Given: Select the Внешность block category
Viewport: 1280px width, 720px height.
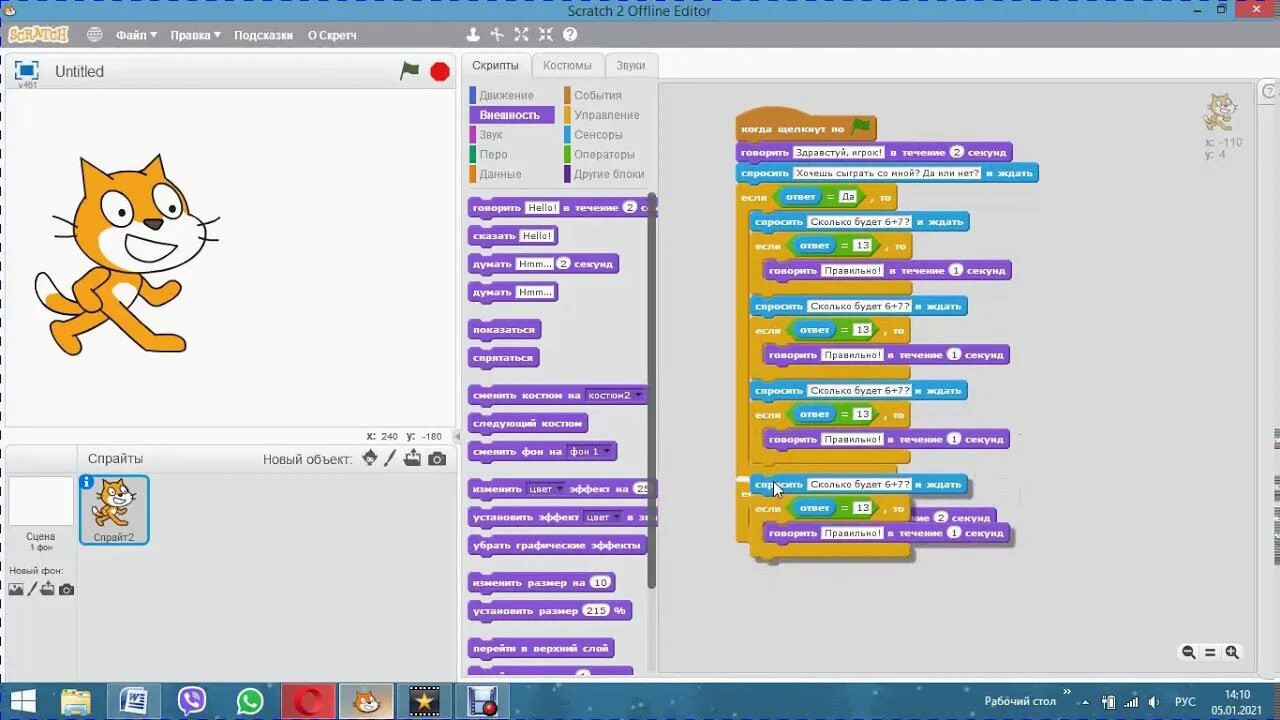Looking at the screenshot, I should [x=511, y=115].
